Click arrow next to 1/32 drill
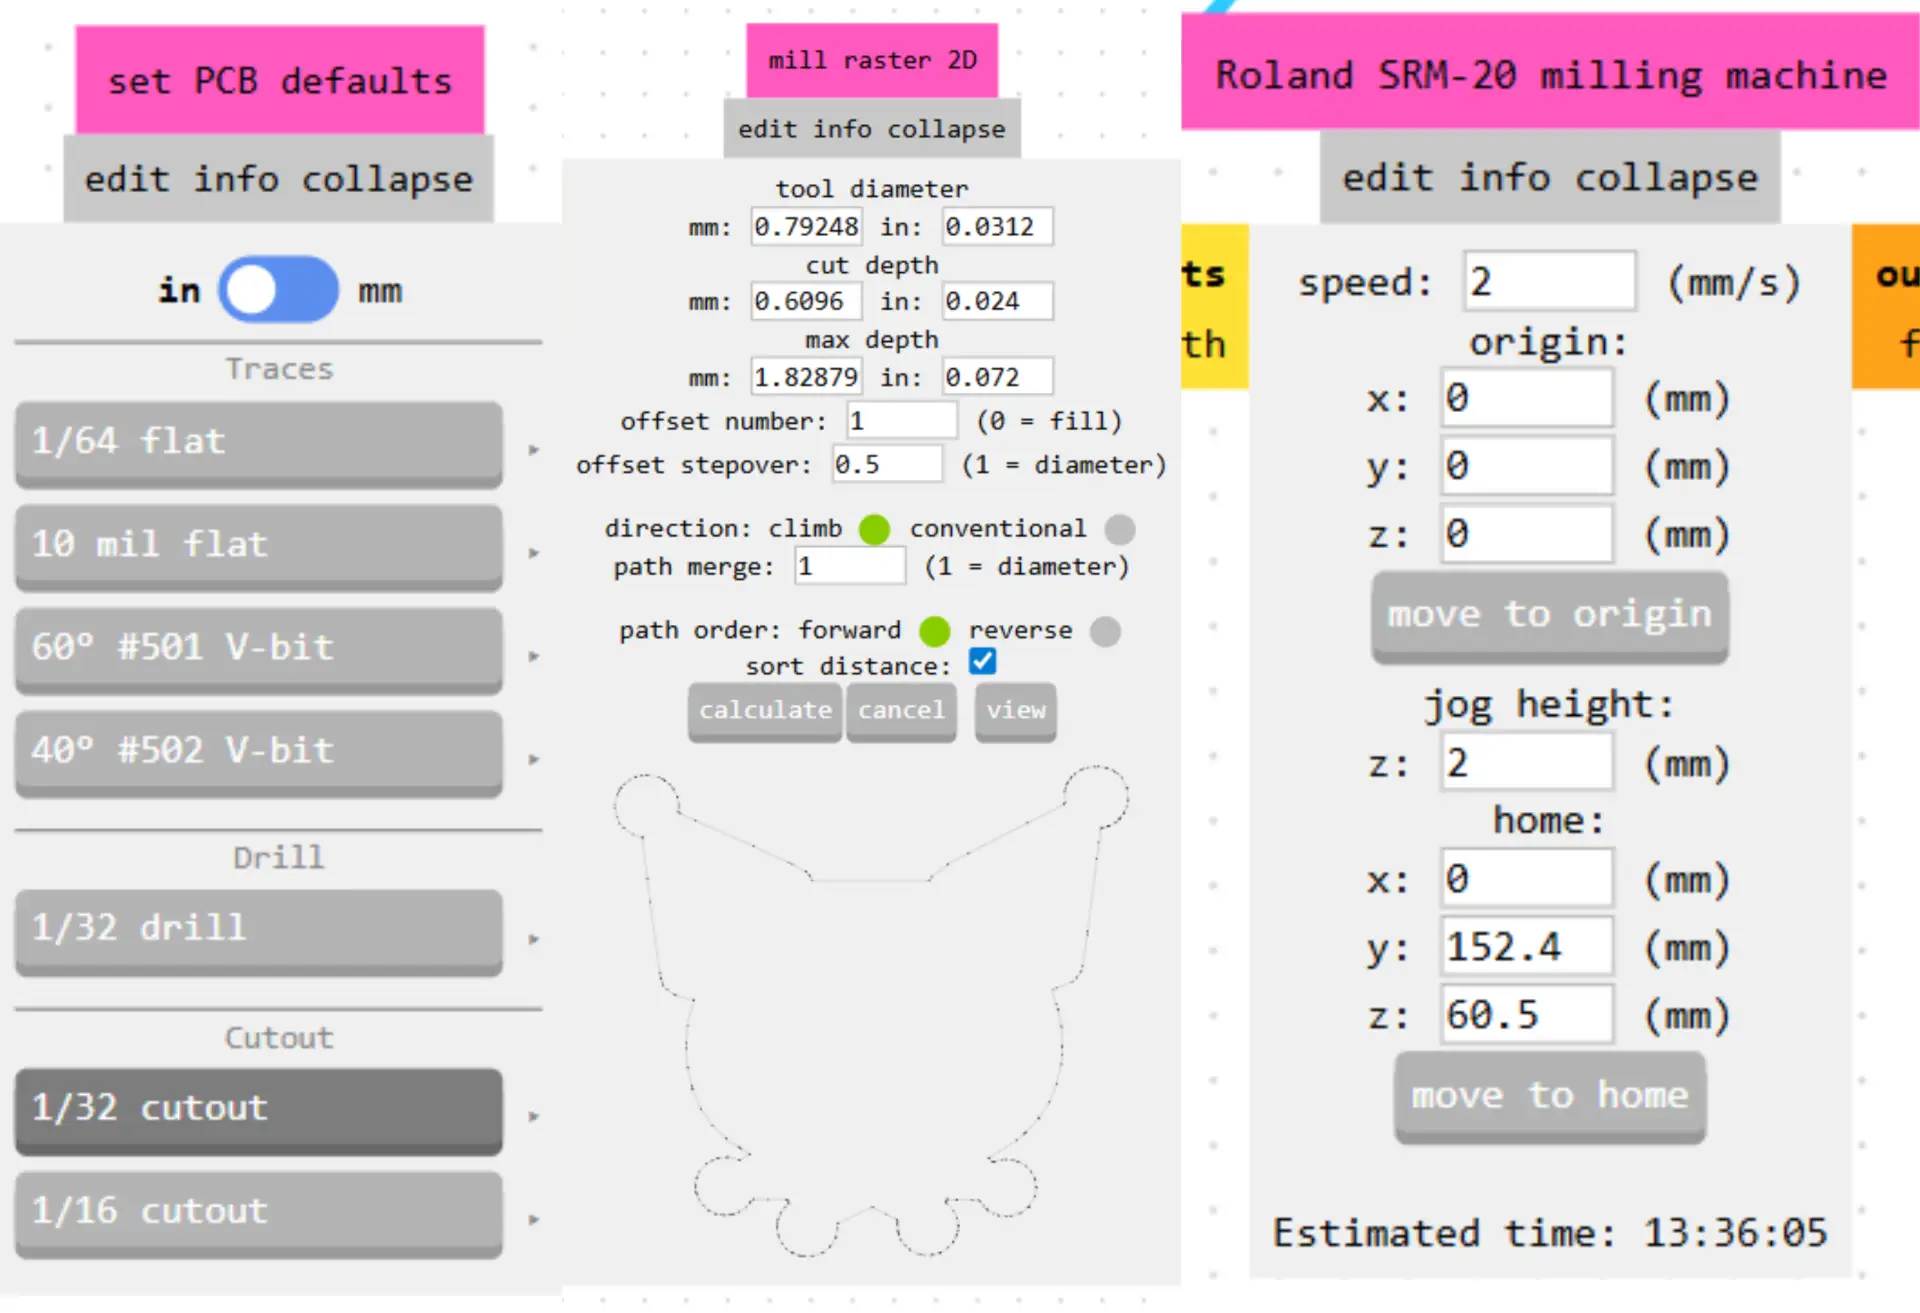 pyautogui.click(x=534, y=939)
